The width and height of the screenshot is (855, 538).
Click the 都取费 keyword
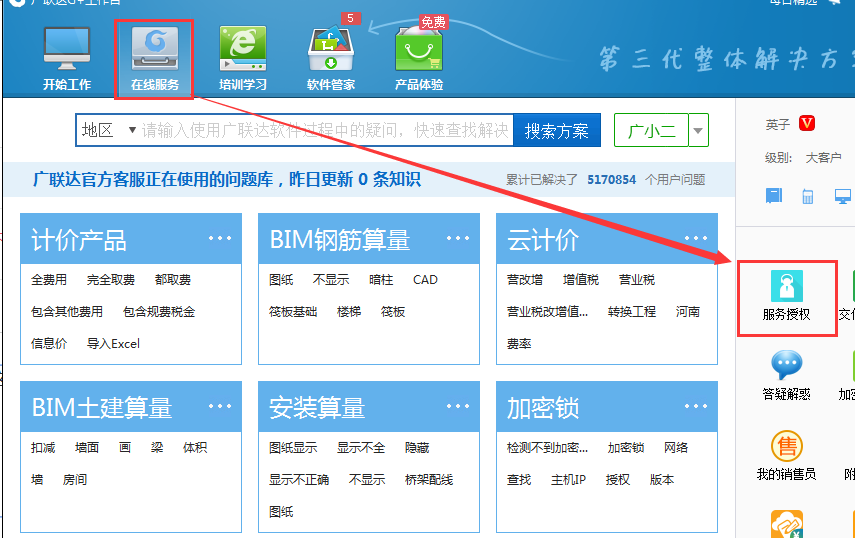click(173, 280)
